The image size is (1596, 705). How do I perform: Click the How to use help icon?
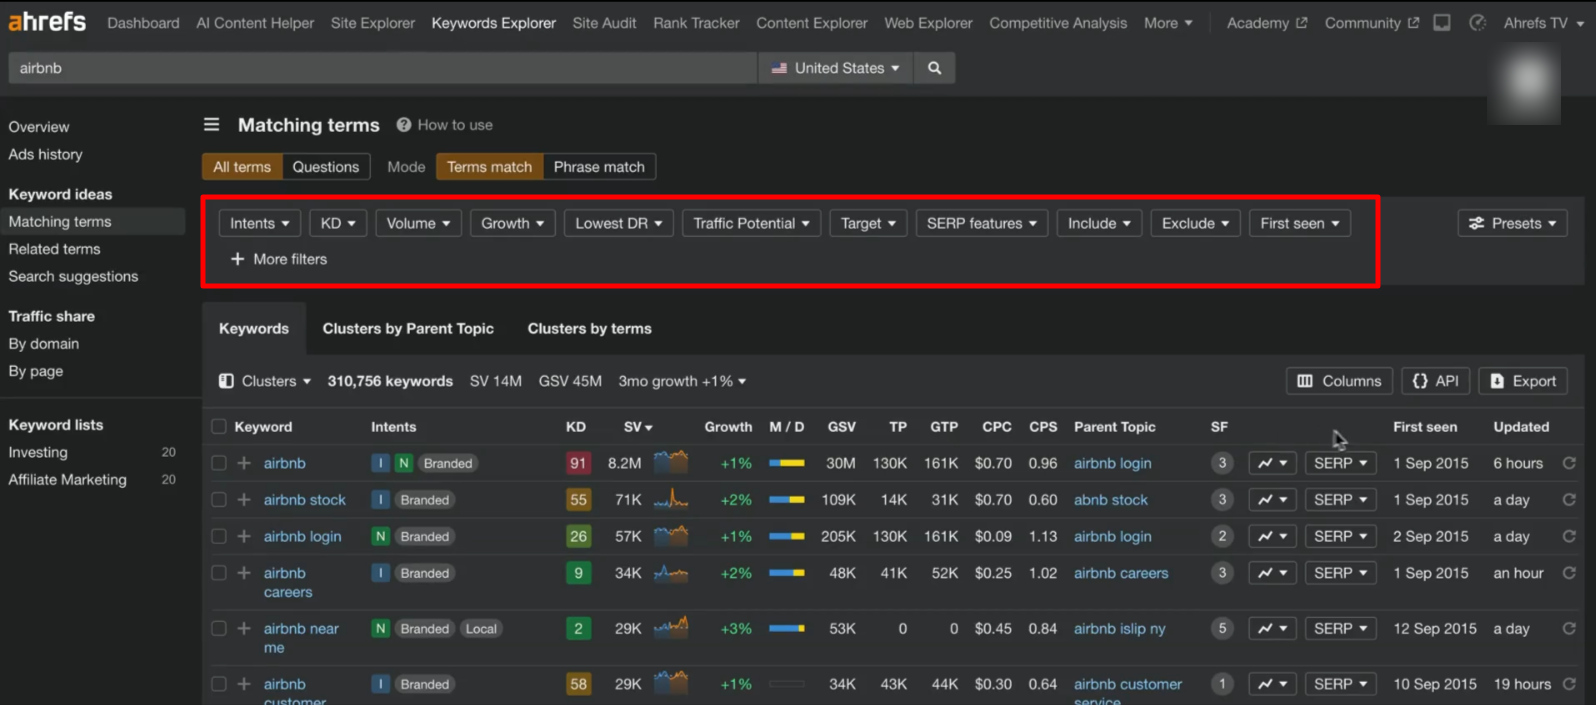pos(404,125)
